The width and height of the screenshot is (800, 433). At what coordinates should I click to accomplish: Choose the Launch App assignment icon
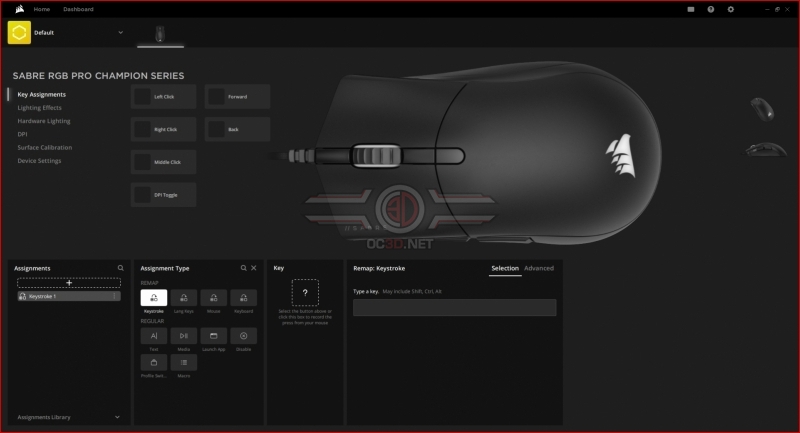click(x=213, y=336)
